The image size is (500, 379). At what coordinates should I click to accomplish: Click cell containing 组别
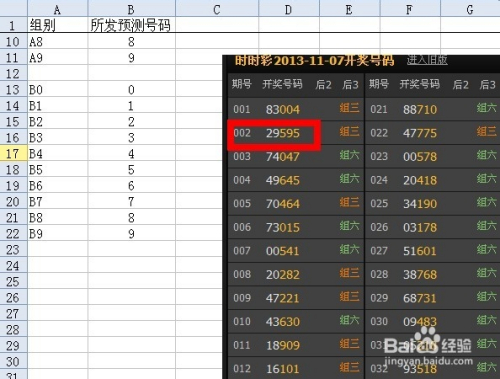pyautogui.click(x=58, y=25)
